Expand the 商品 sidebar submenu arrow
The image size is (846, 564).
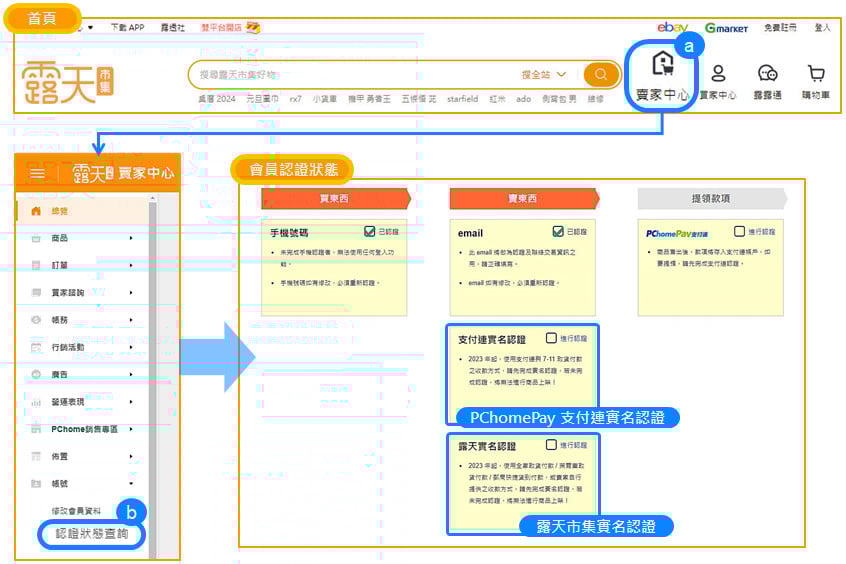click(131, 238)
